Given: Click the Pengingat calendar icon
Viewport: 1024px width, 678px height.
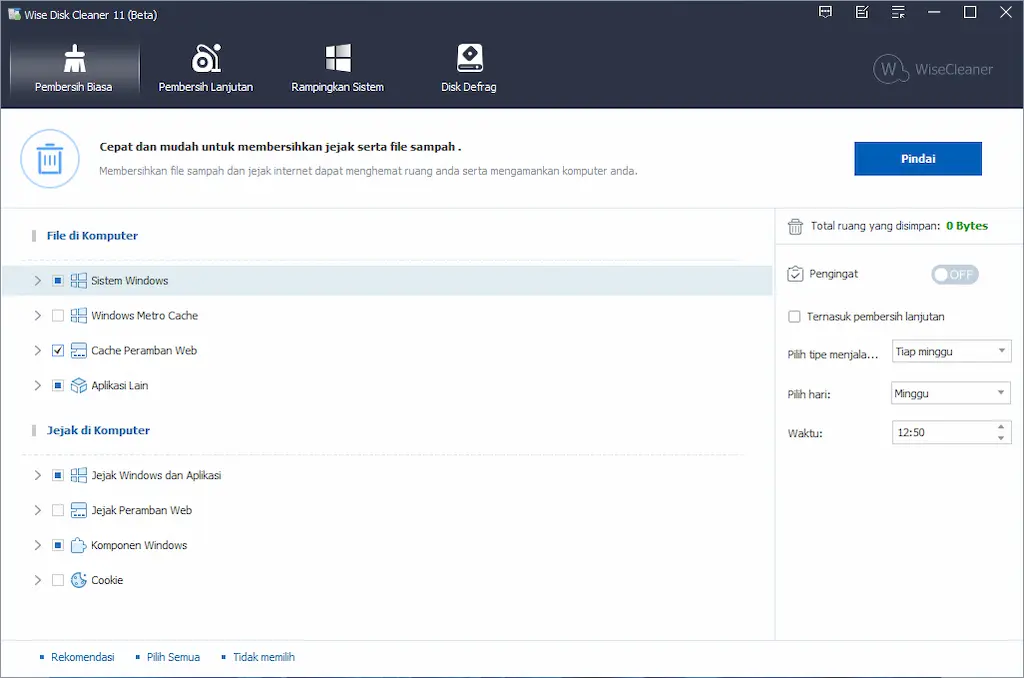Looking at the screenshot, I should (795, 274).
